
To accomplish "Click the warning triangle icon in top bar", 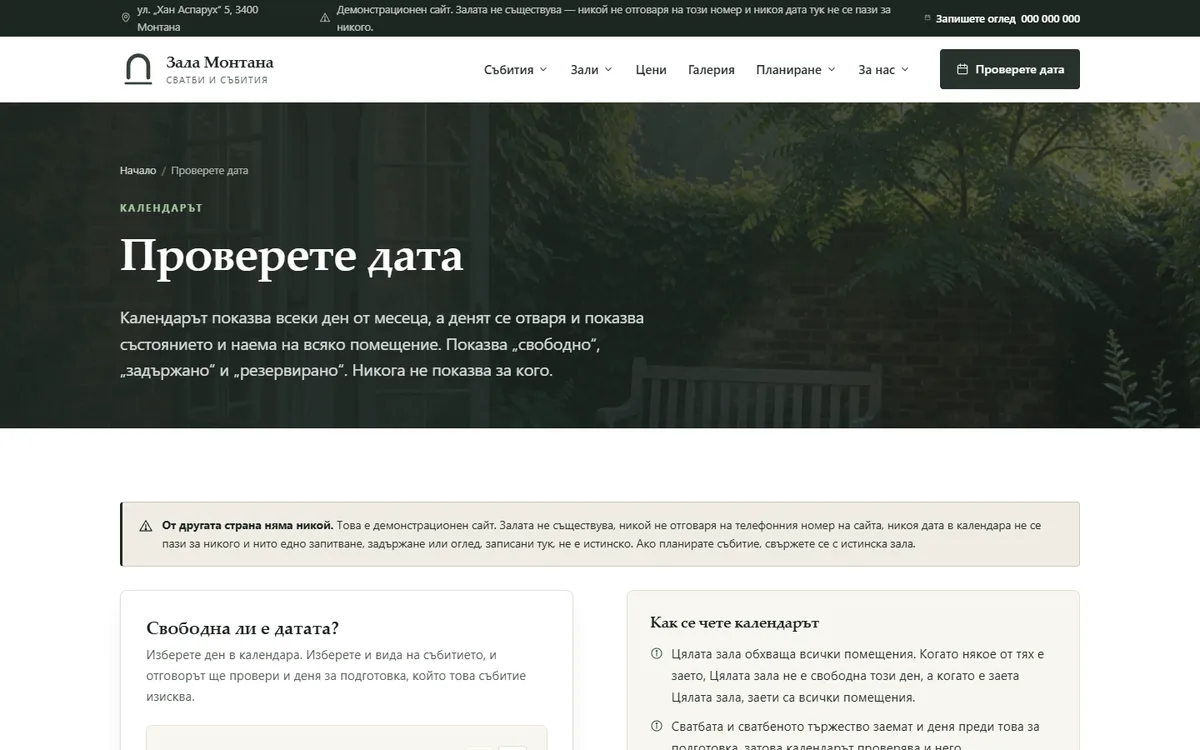I will pos(325,18).
